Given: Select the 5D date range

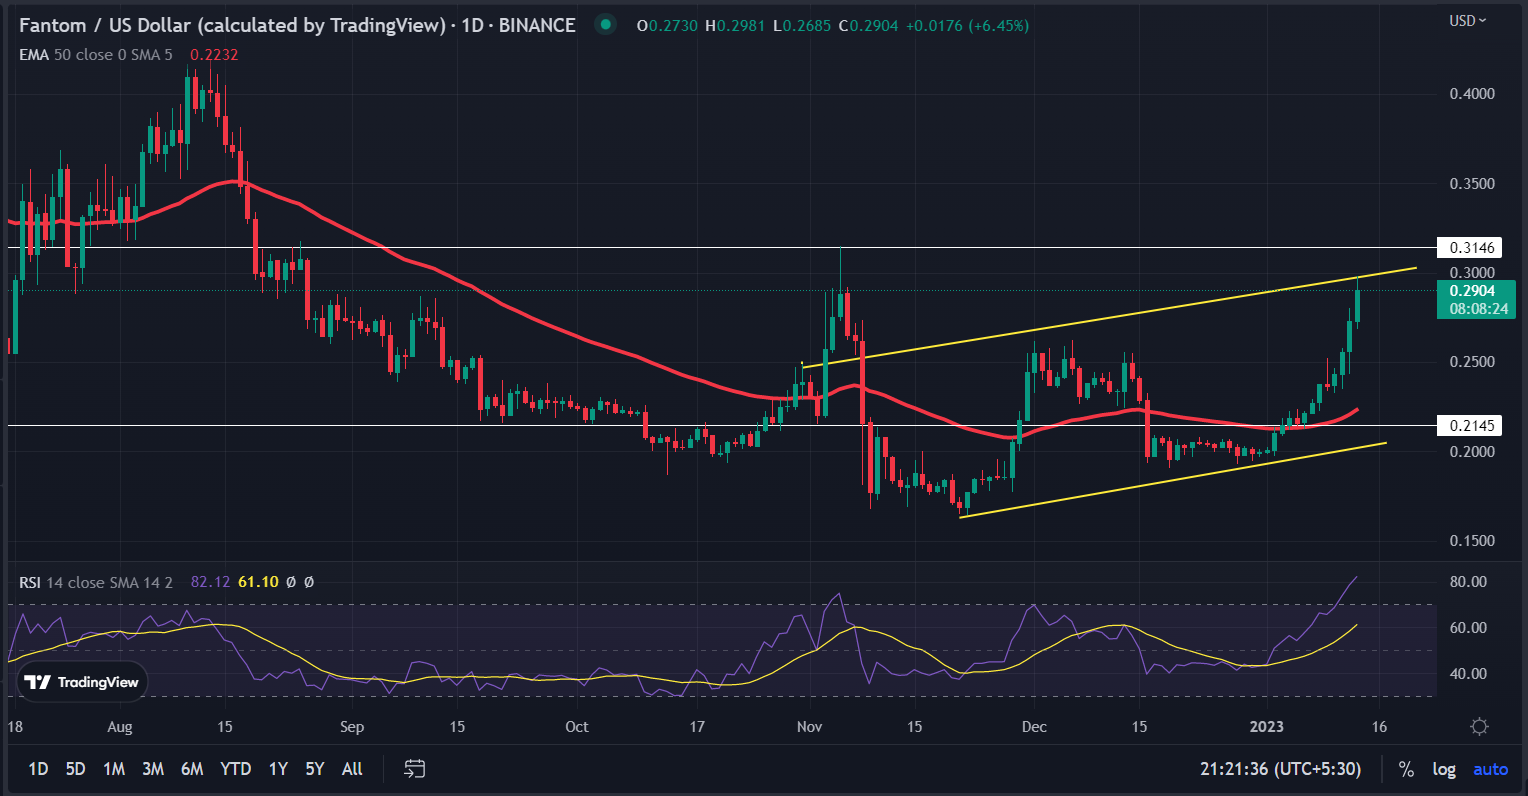Looking at the screenshot, I should coord(75,769).
